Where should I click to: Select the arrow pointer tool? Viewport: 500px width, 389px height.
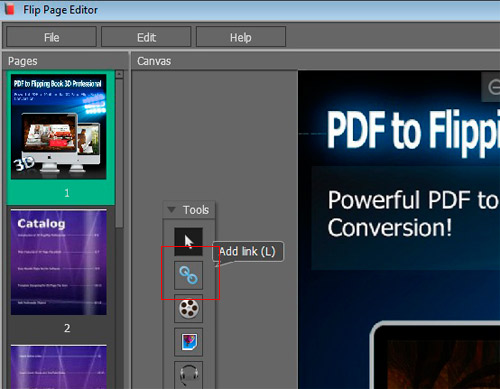tap(188, 242)
